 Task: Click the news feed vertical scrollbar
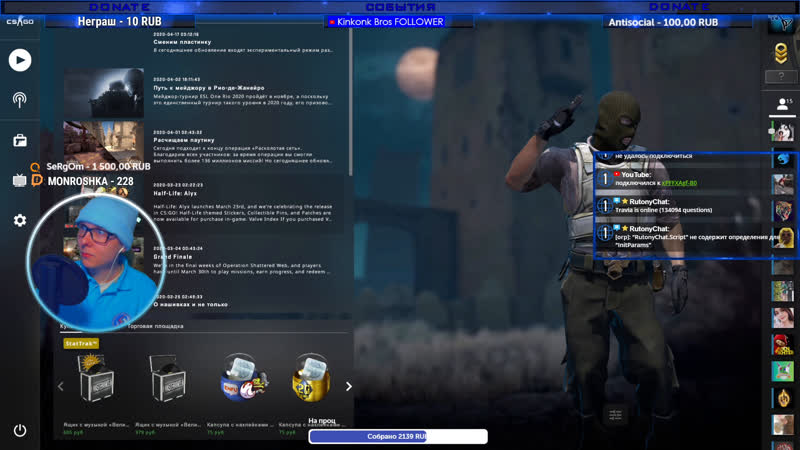(x=351, y=100)
